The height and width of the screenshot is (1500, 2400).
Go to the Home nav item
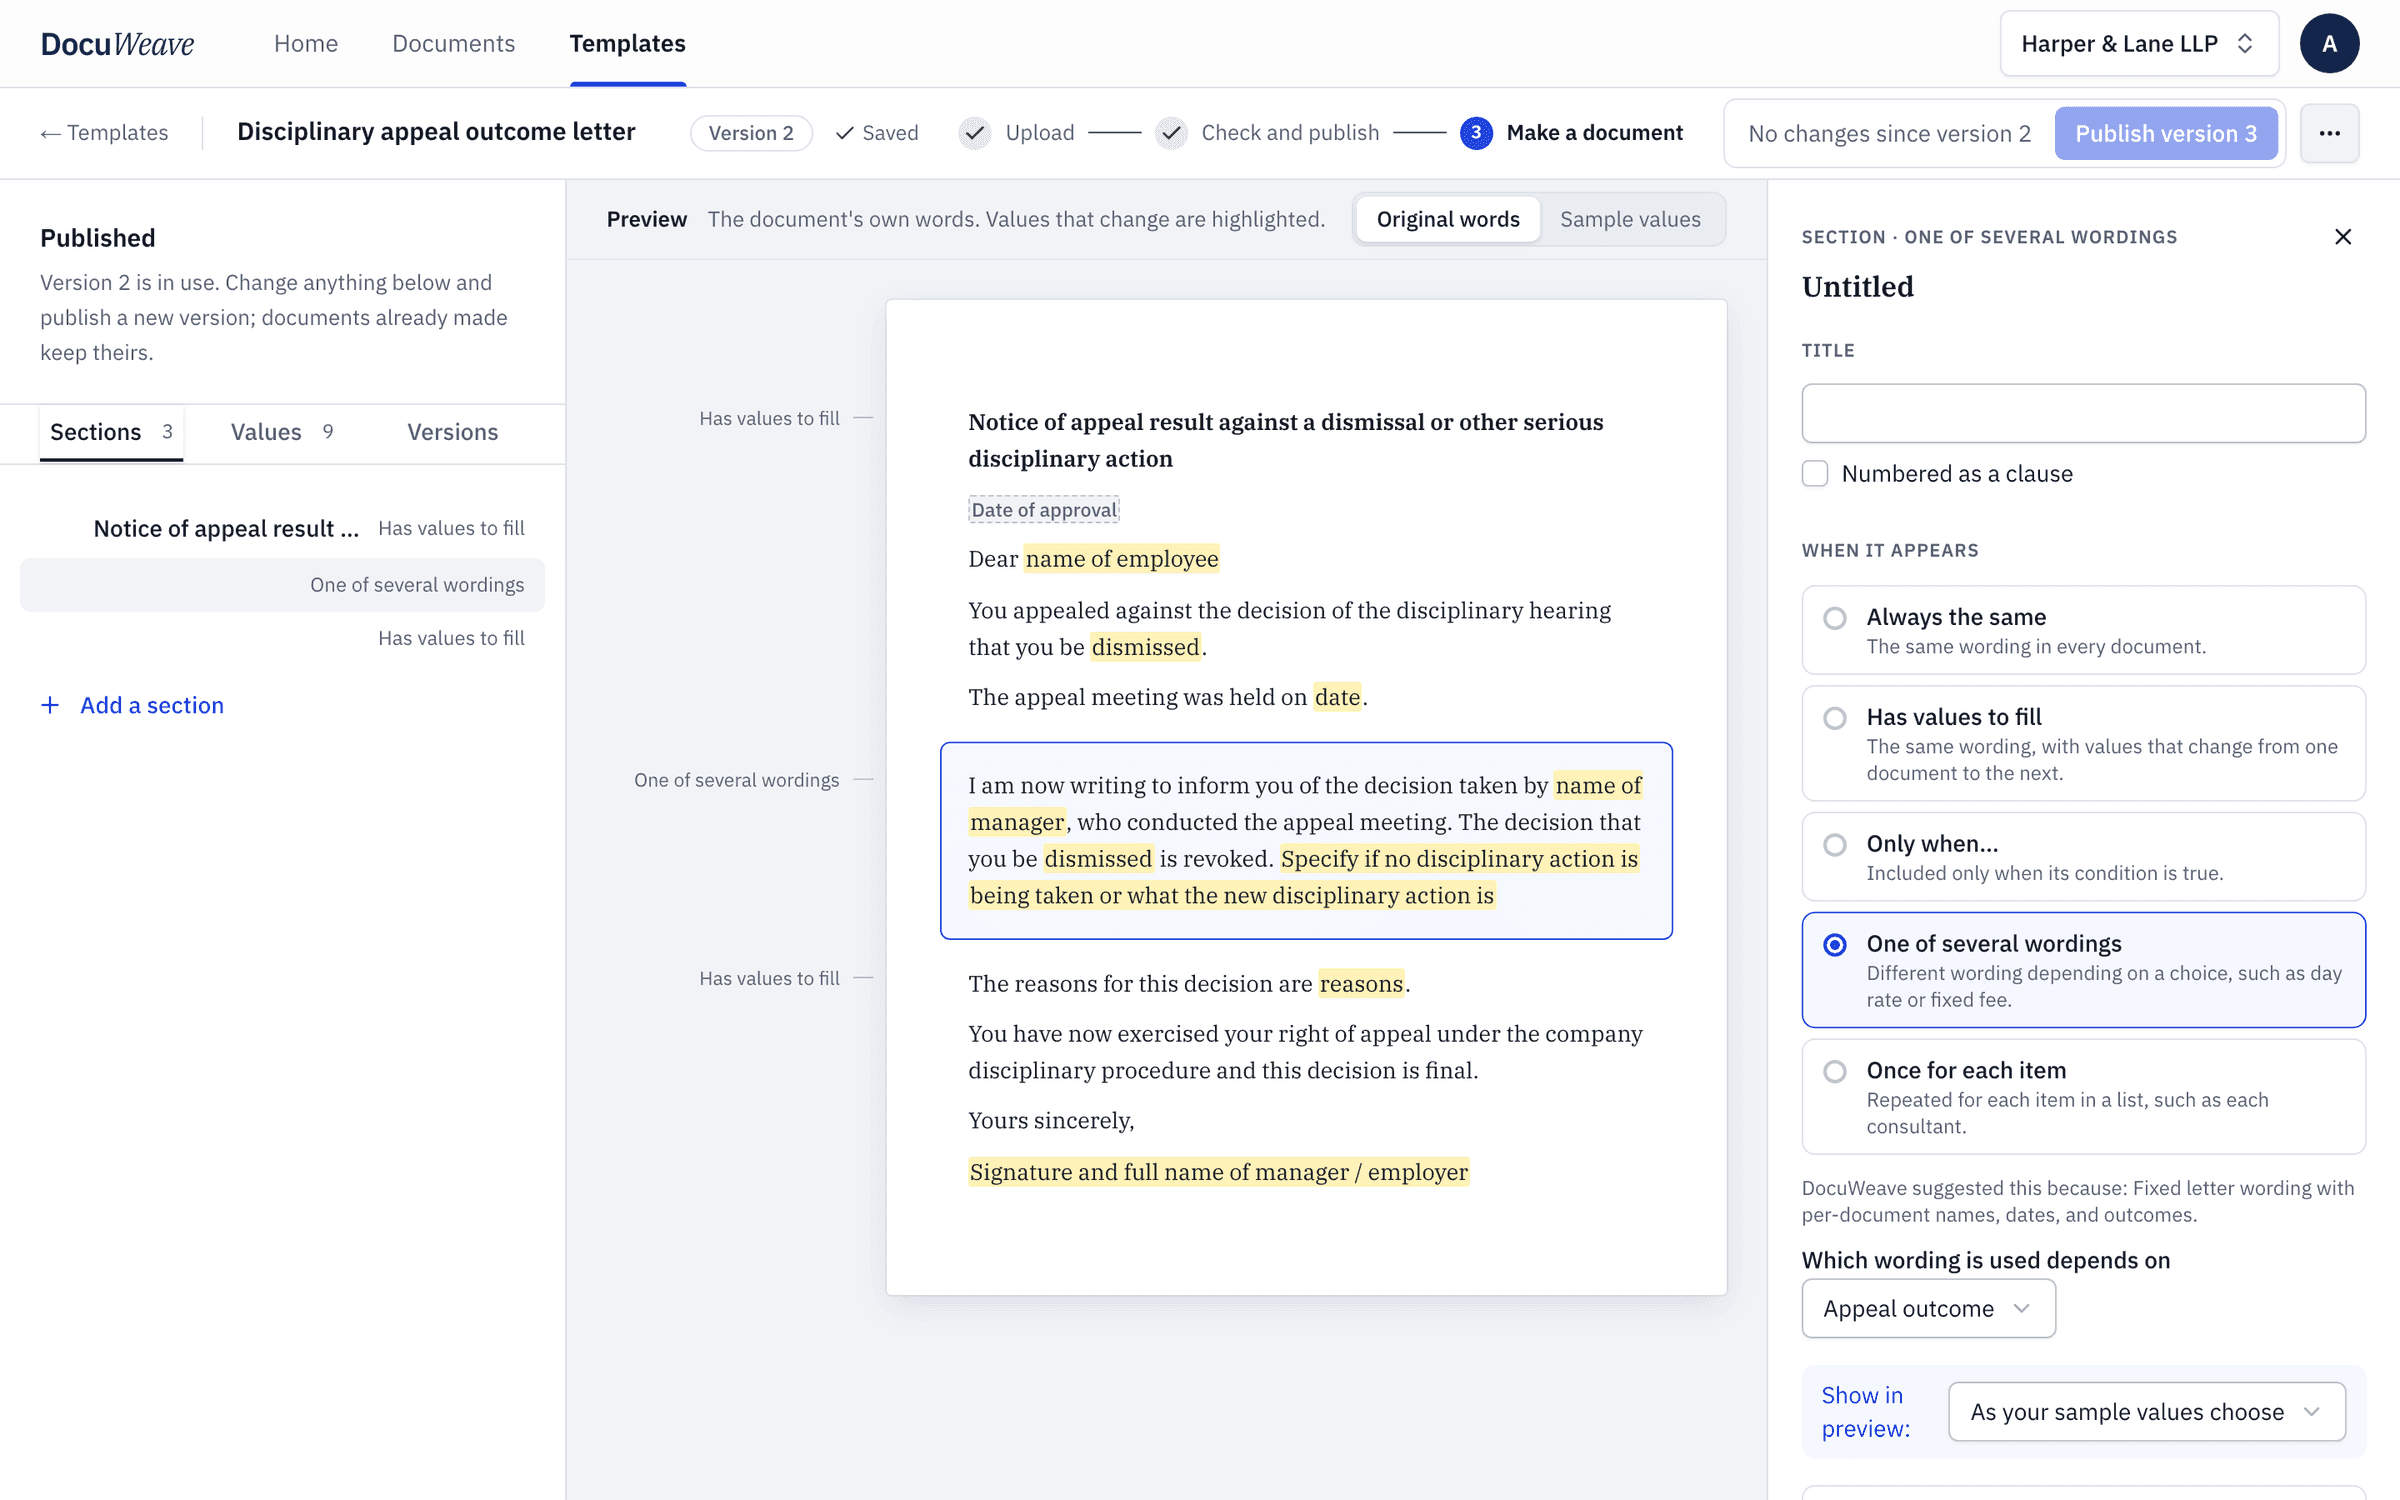306,43
